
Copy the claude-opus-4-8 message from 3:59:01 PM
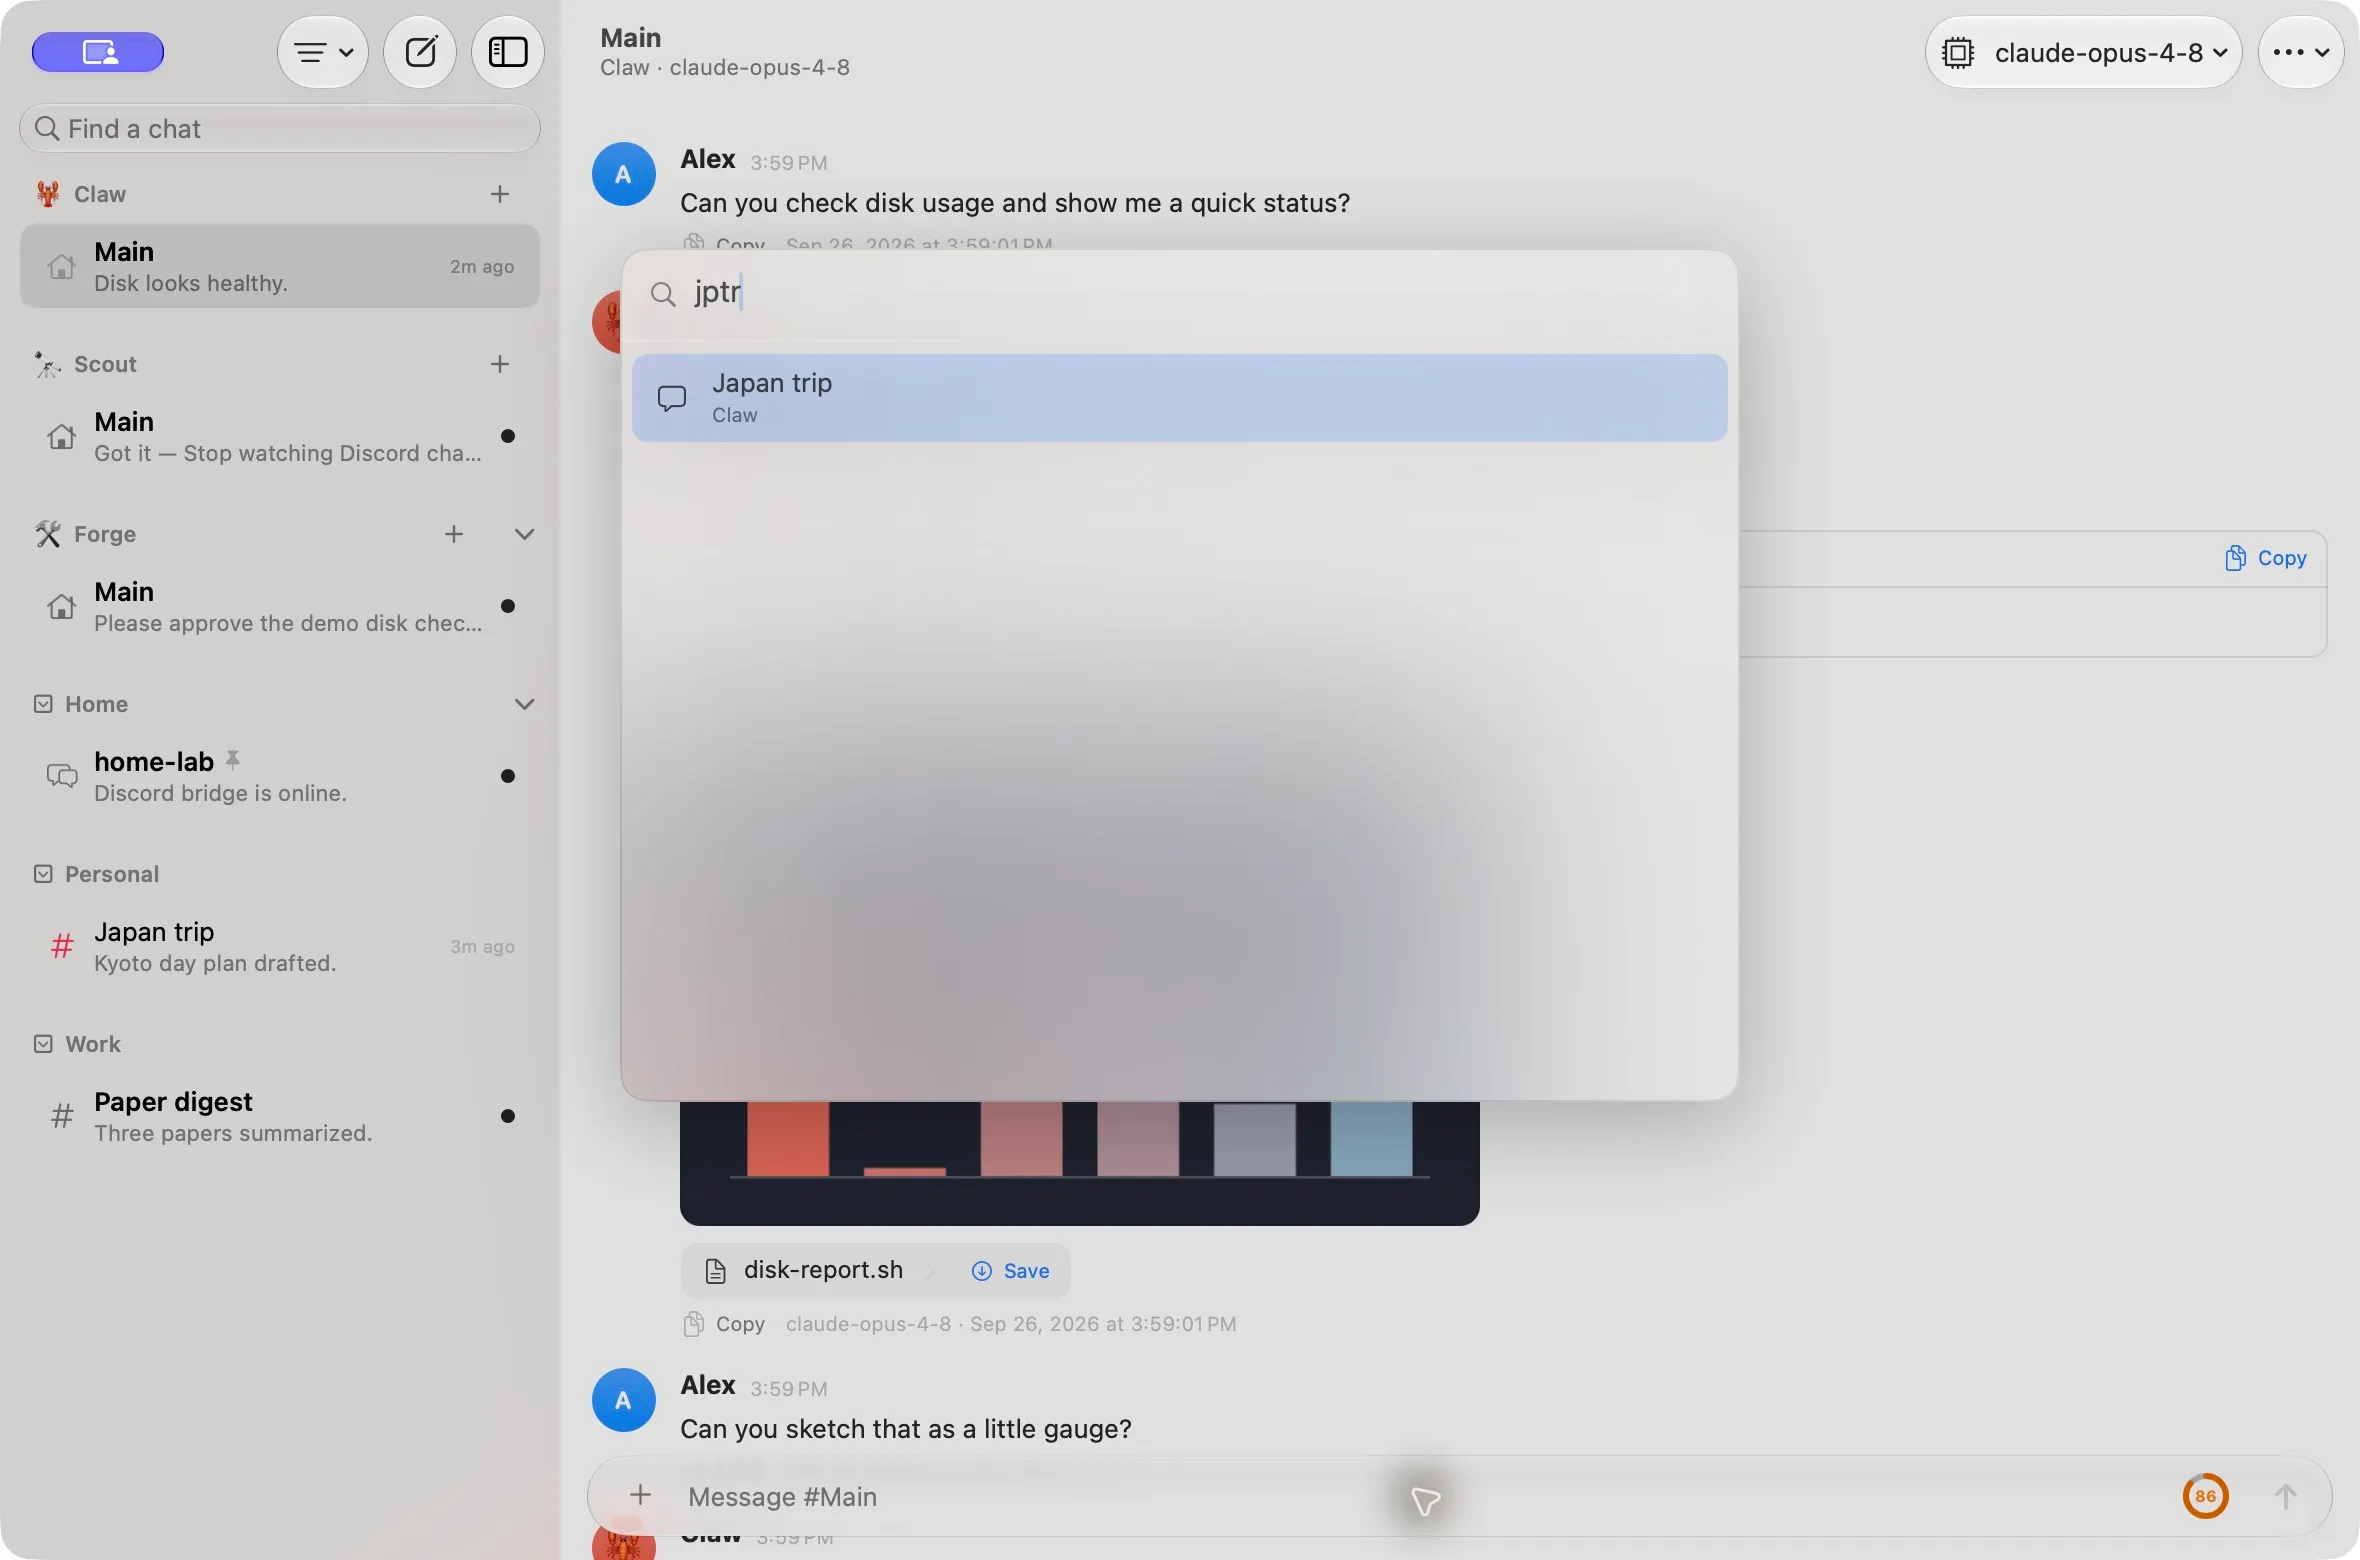coord(724,1324)
